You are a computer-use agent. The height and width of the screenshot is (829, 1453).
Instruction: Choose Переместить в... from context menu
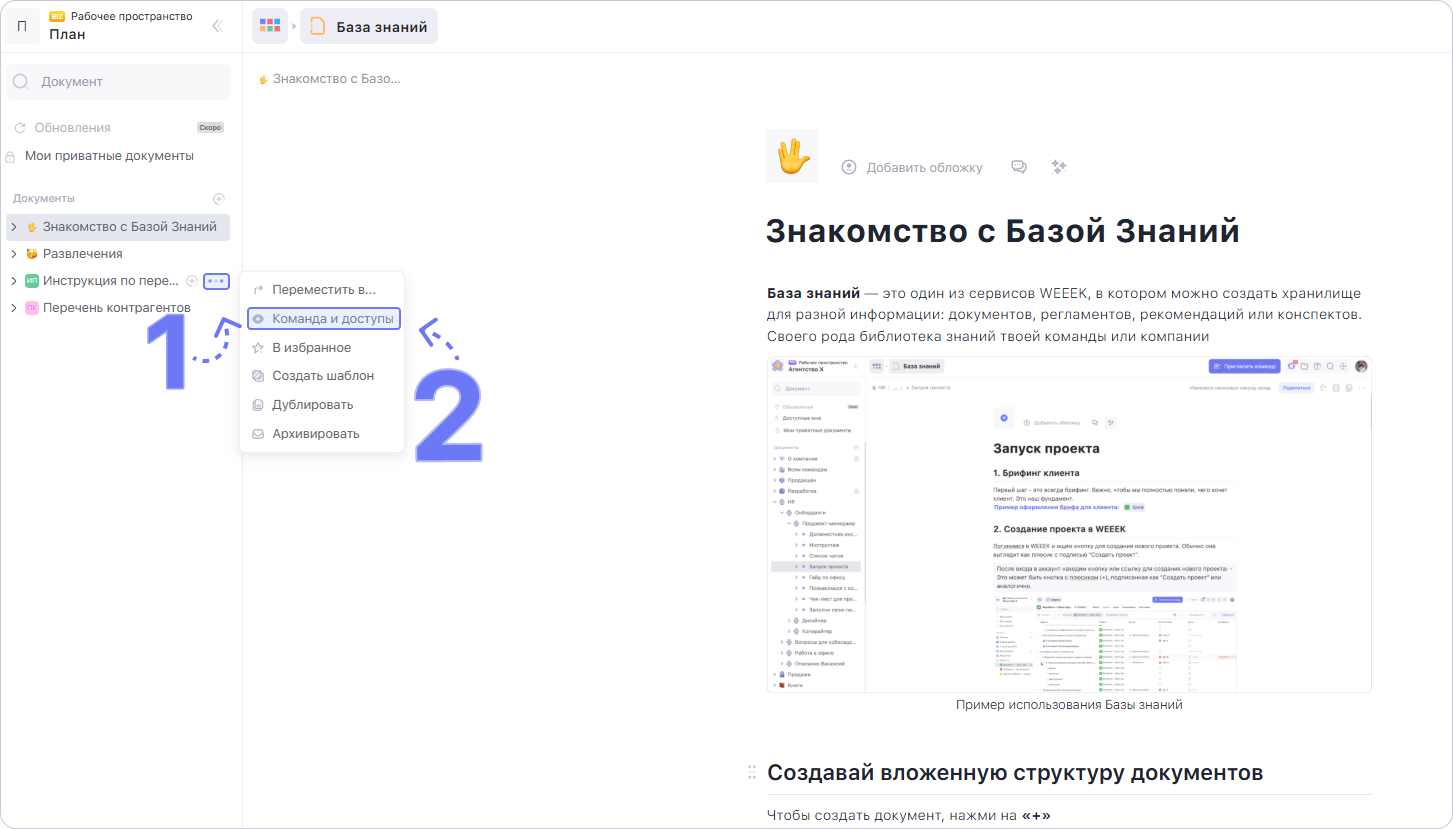point(322,290)
